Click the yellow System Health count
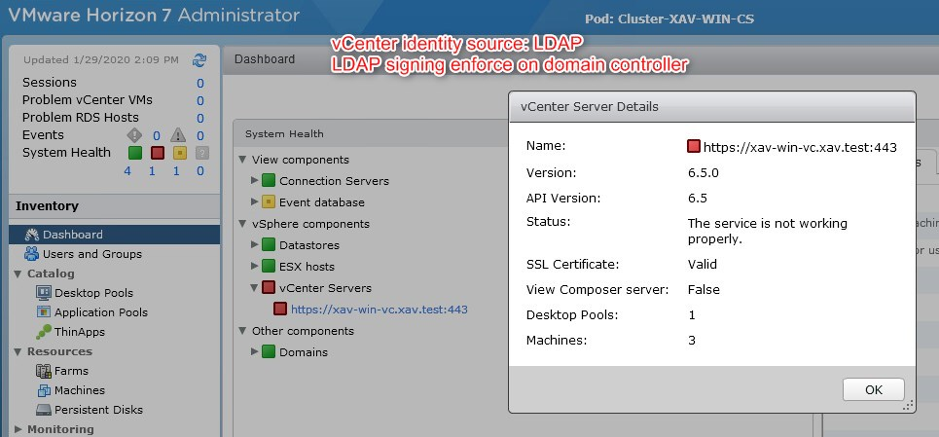The height and width of the screenshot is (437, 939). (176, 171)
